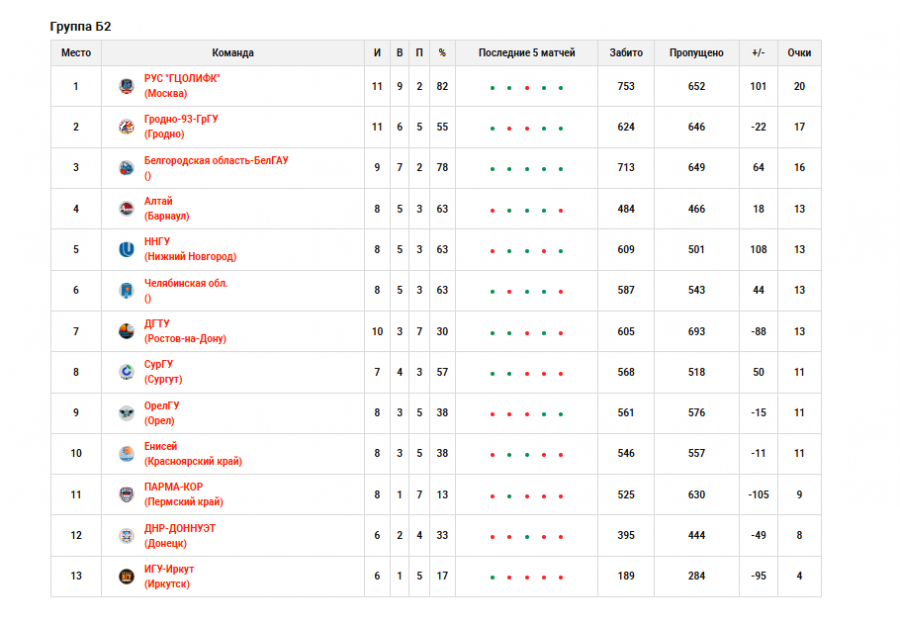
Task: Click last recent-match dot for ДГТУ
Action: [560, 333]
